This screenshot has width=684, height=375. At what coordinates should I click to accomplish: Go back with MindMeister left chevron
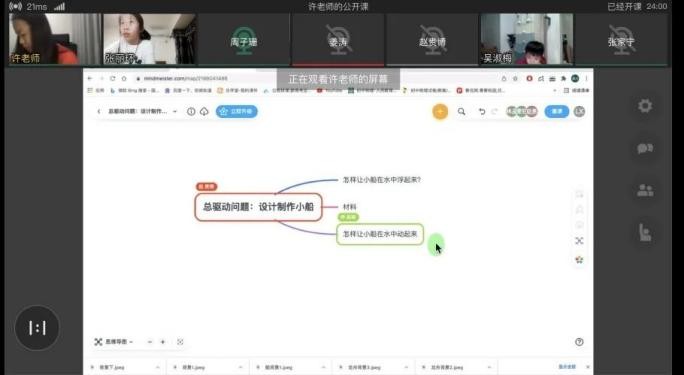pos(99,112)
